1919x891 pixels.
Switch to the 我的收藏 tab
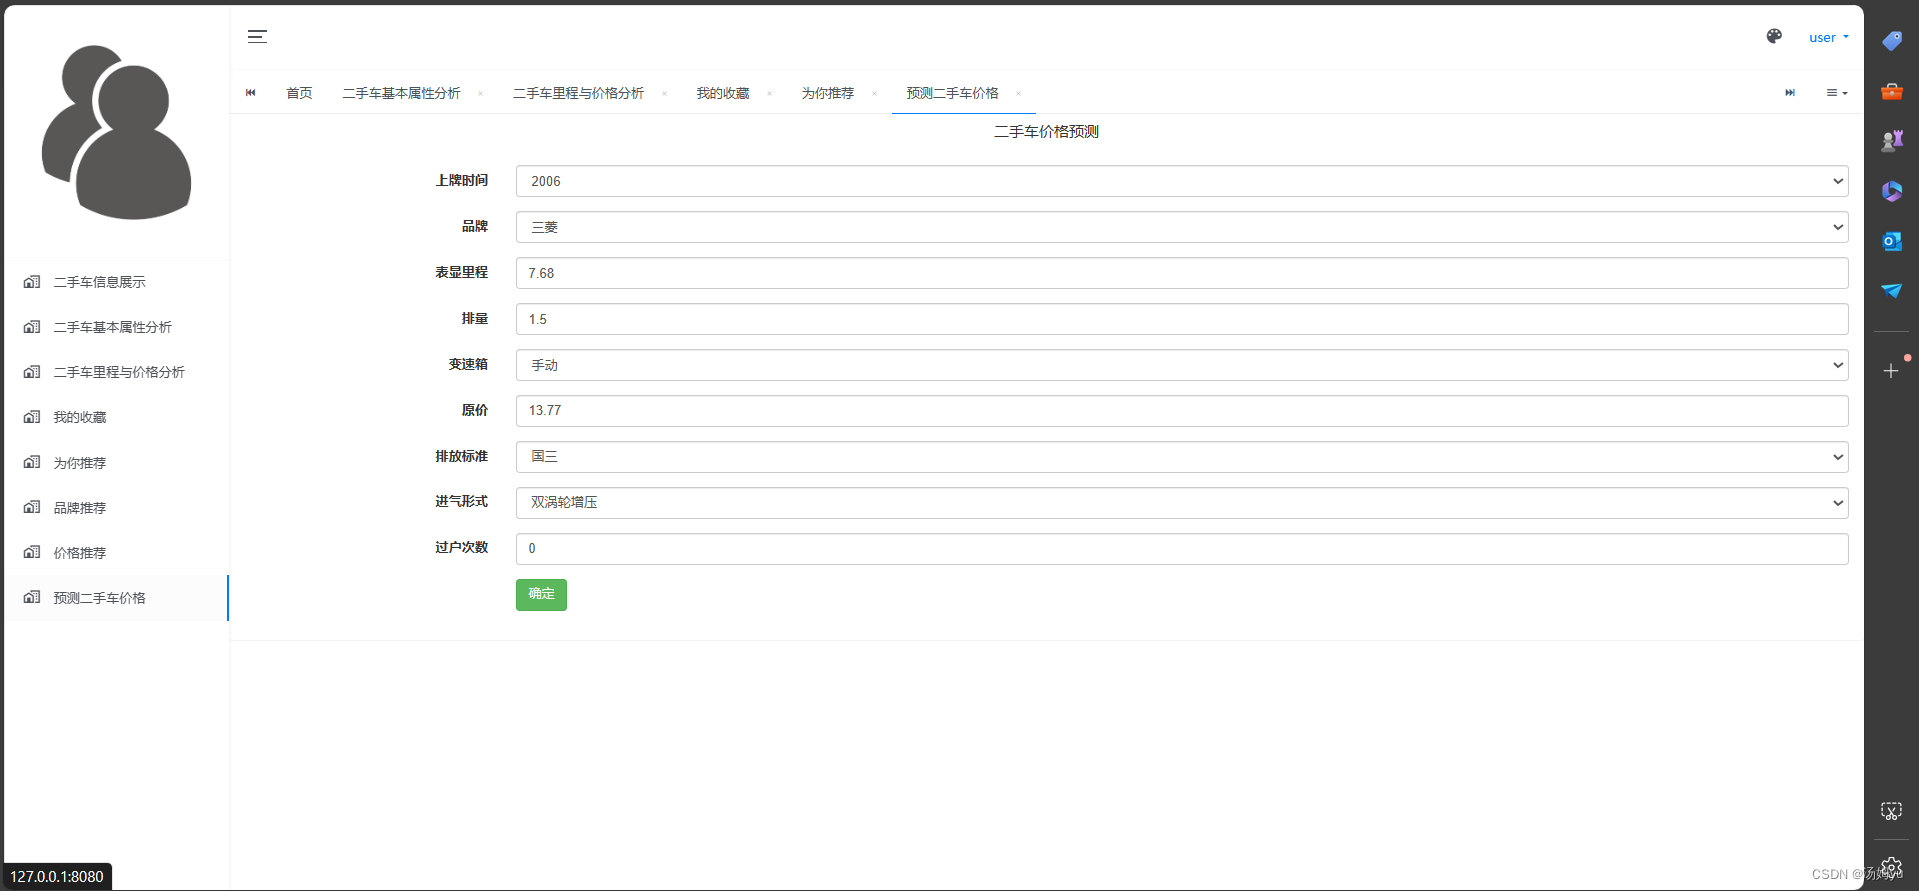[x=723, y=93]
